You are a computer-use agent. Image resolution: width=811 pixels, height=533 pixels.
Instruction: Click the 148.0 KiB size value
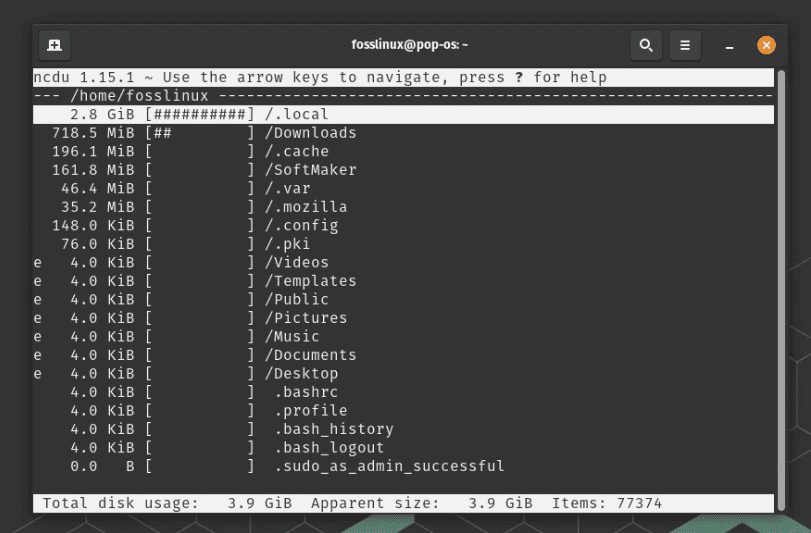click(x=93, y=225)
